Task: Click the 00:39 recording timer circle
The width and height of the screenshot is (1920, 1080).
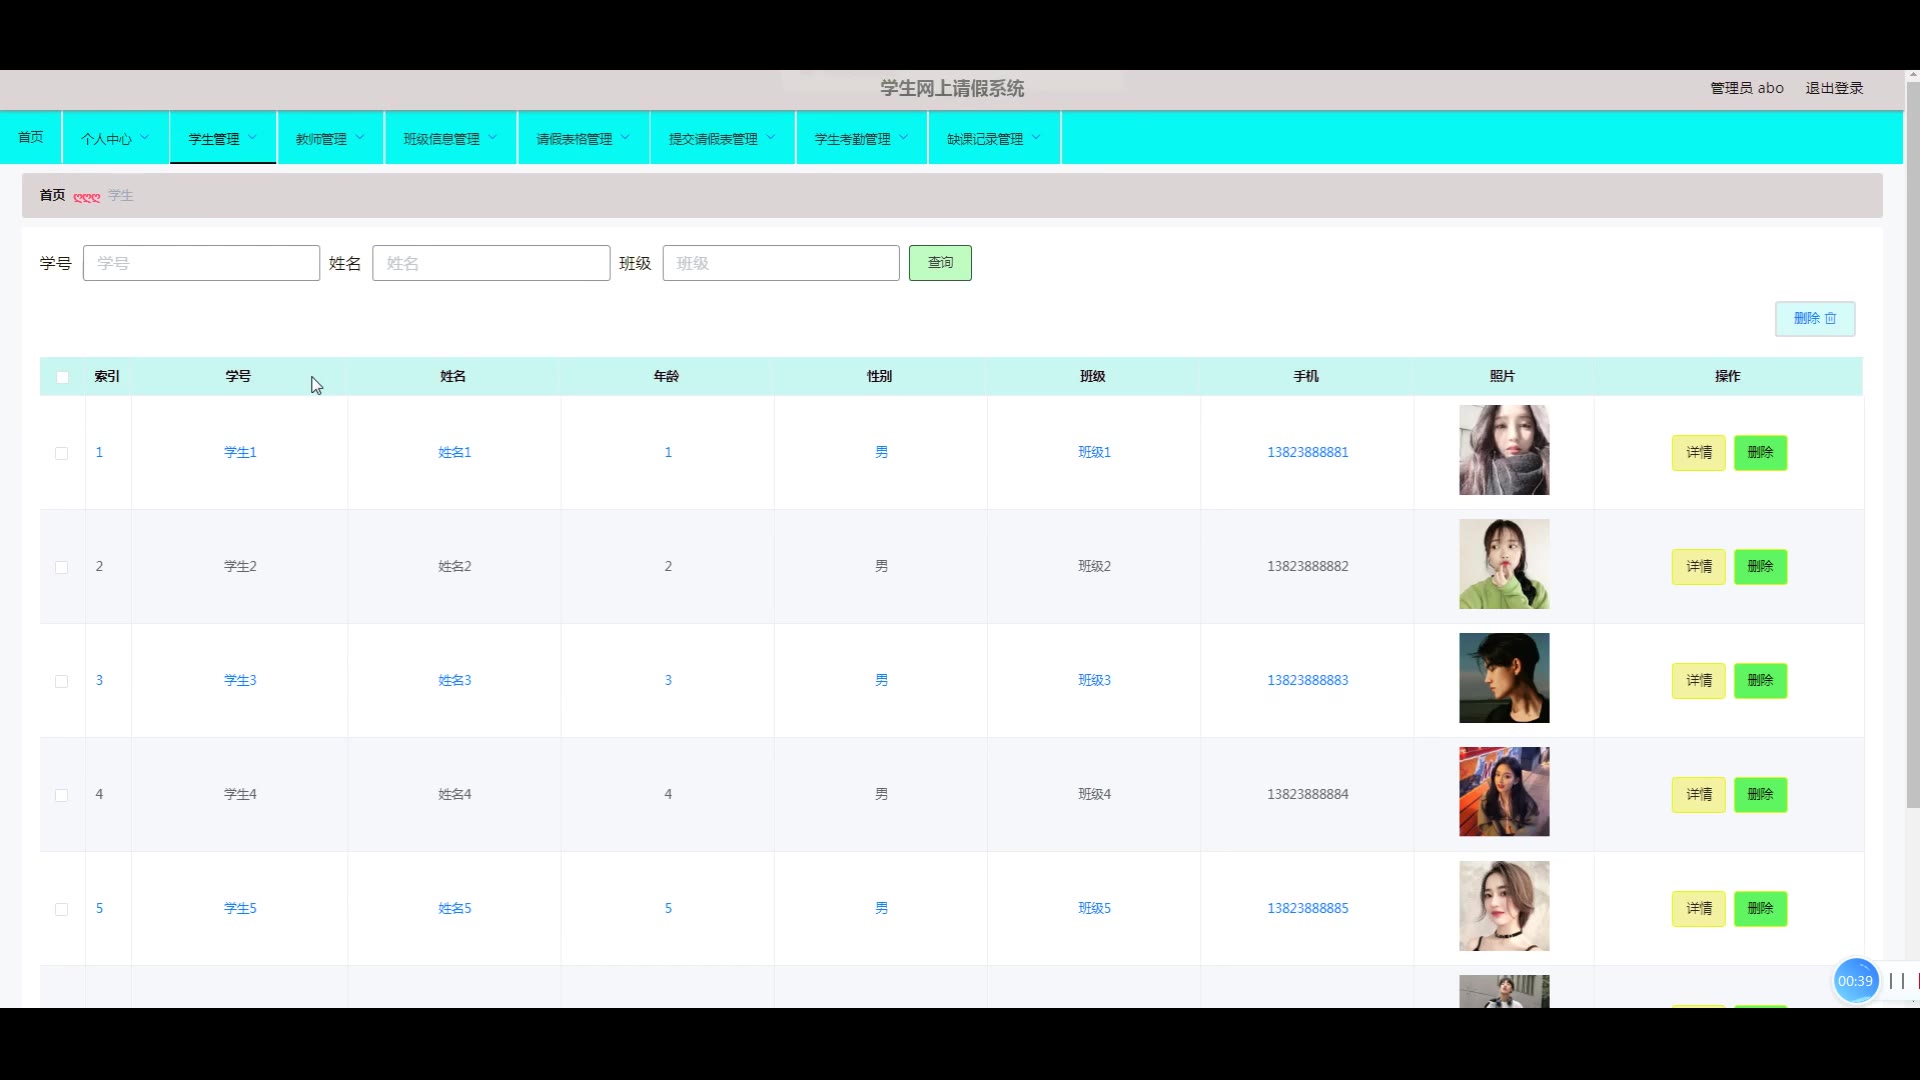Action: click(1855, 981)
